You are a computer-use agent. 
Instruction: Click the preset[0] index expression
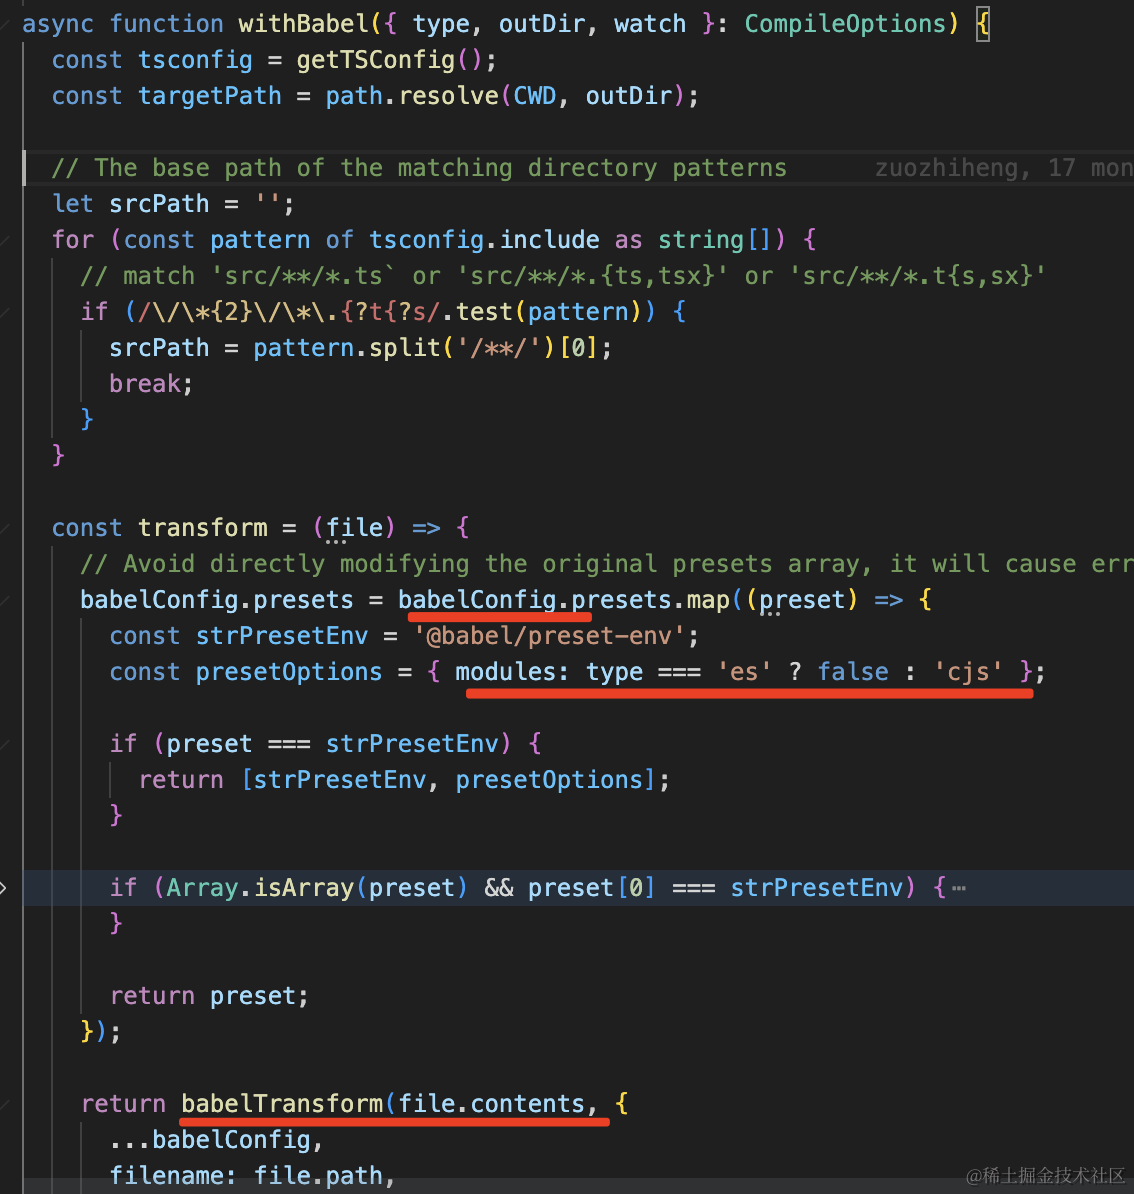[x=592, y=888]
